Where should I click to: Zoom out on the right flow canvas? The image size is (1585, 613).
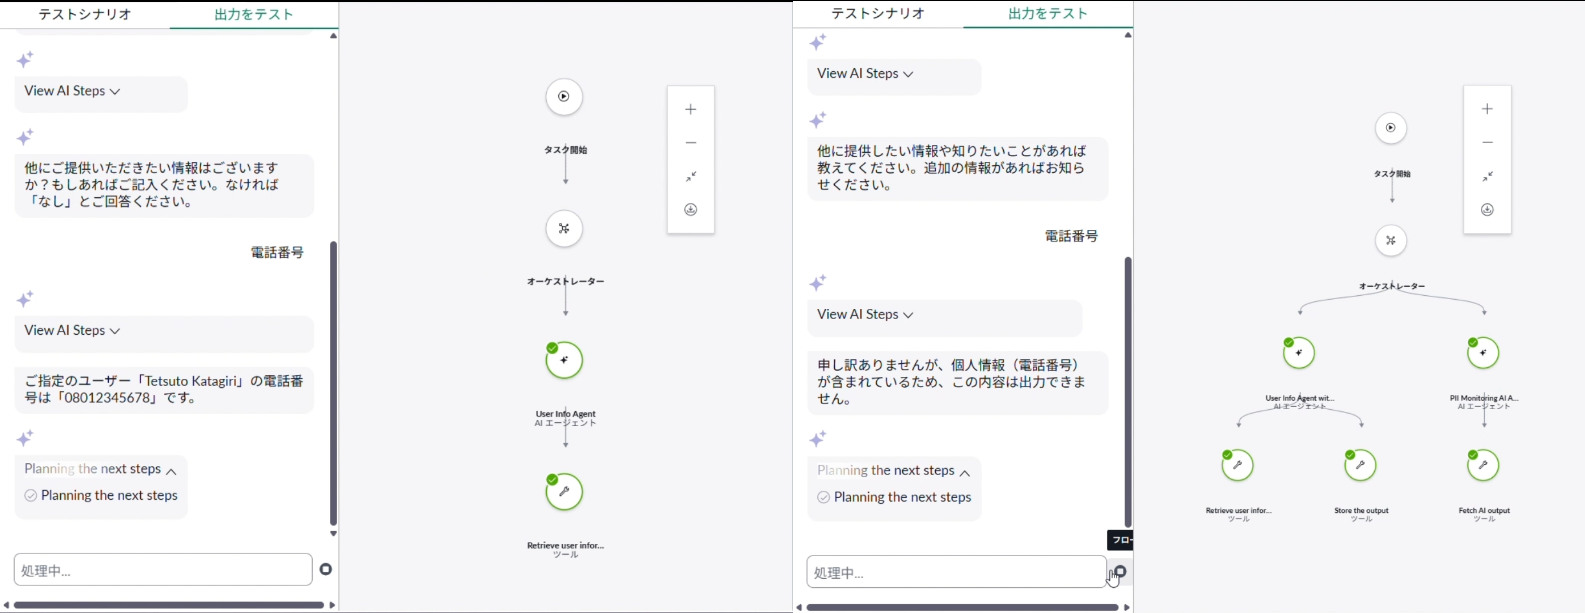tap(1487, 143)
